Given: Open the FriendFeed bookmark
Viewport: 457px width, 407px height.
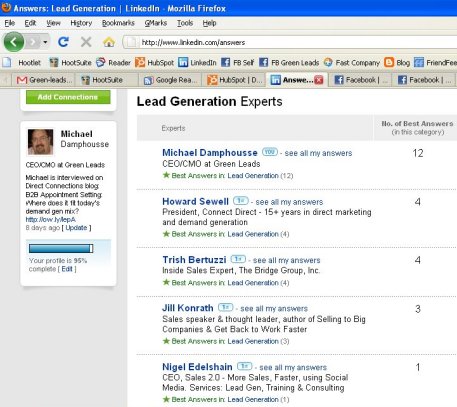Looking at the screenshot, I should click(435, 62).
